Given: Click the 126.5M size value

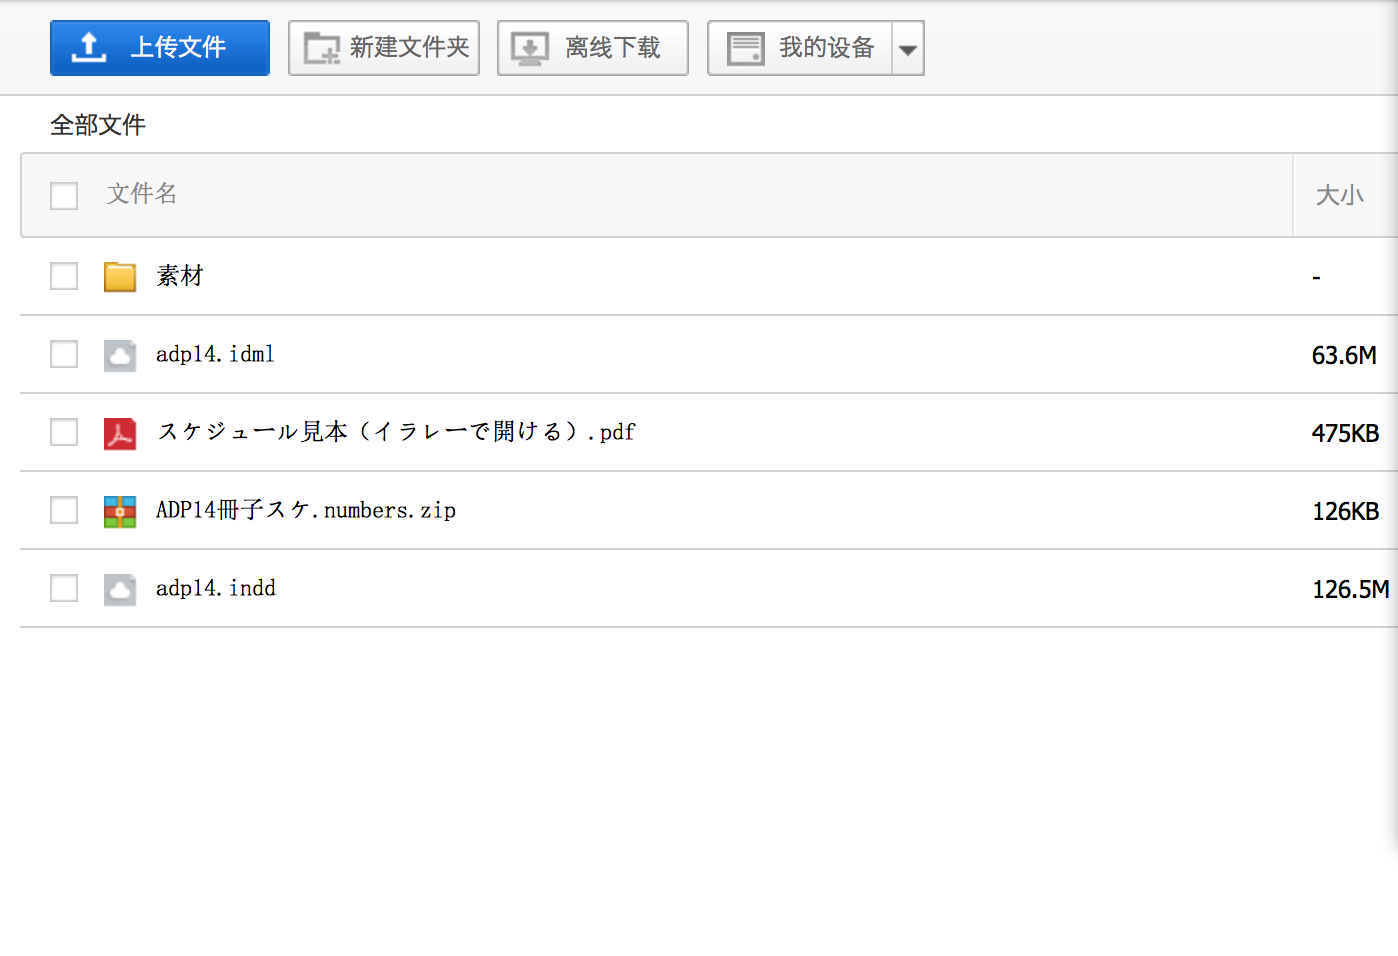Looking at the screenshot, I should point(1351,589).
